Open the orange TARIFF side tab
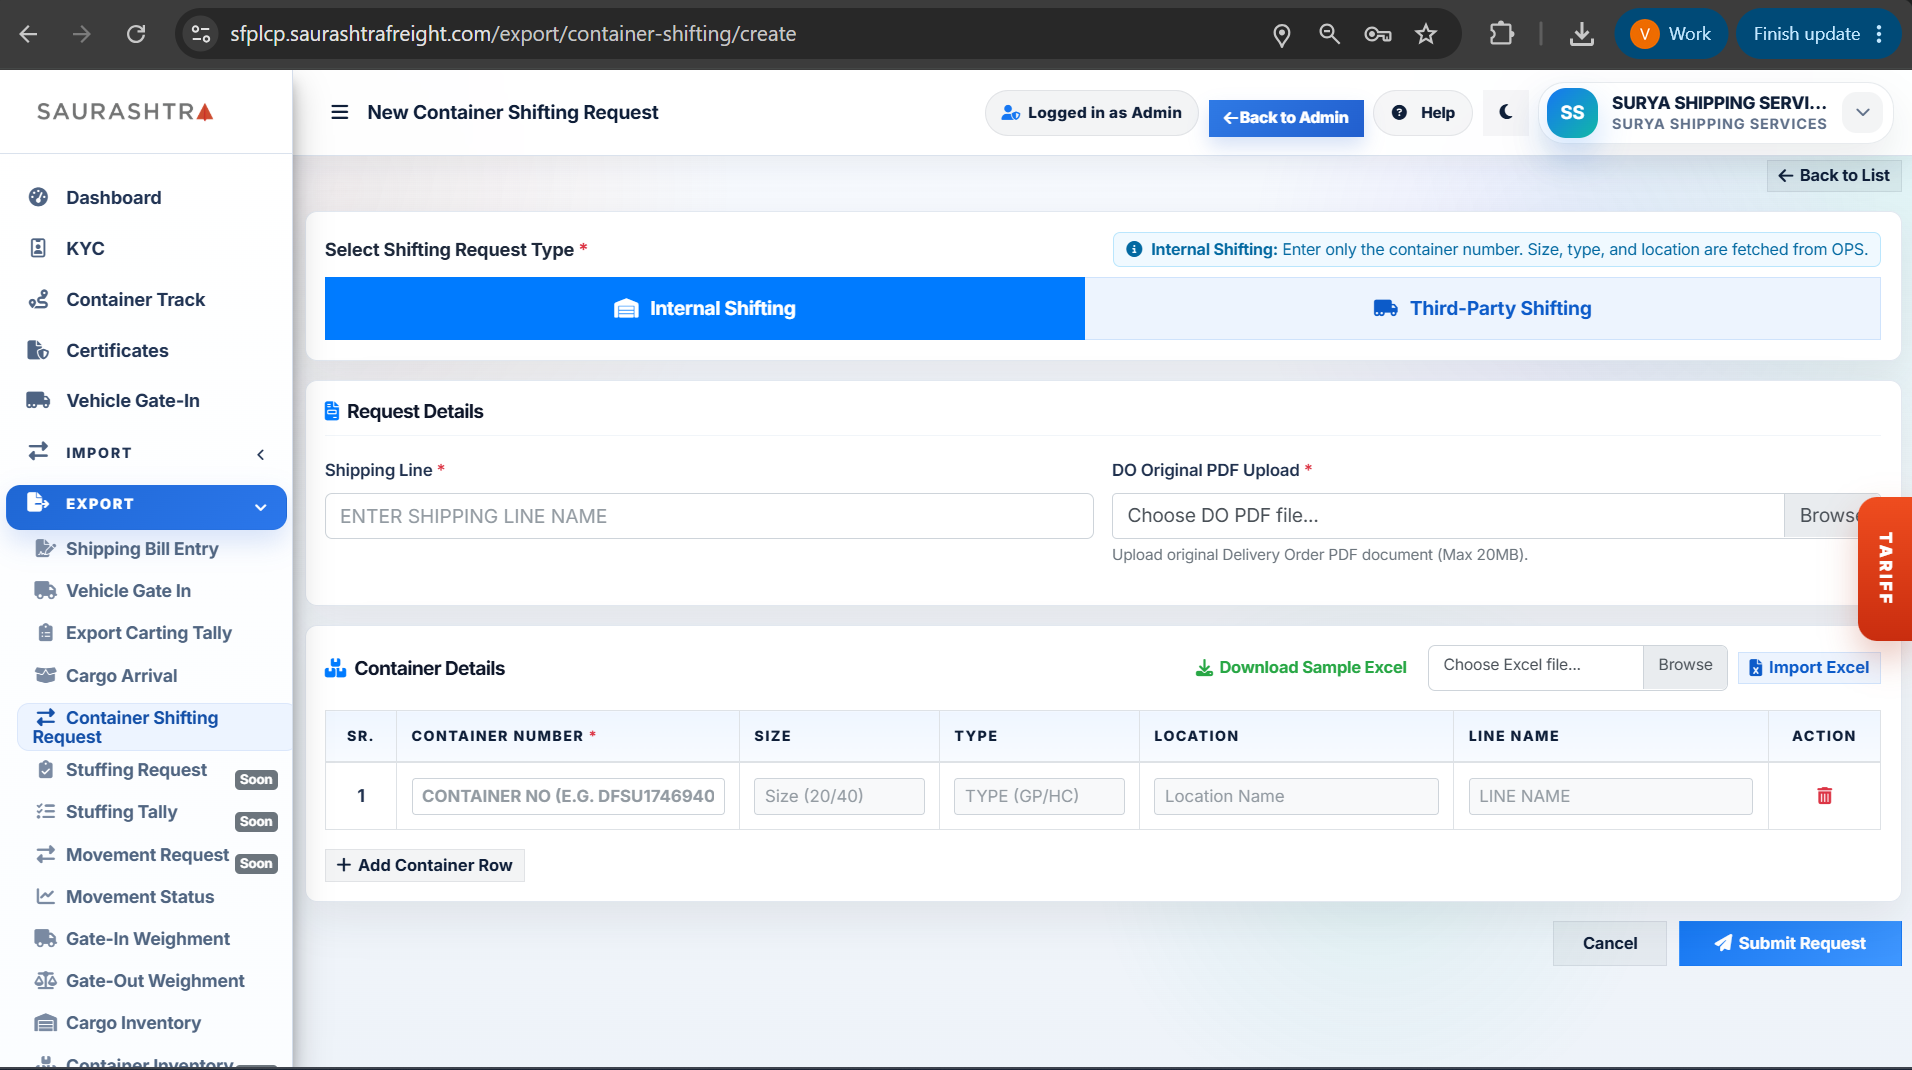Screen dimensions: 1912x1070 coord(1885,568)
